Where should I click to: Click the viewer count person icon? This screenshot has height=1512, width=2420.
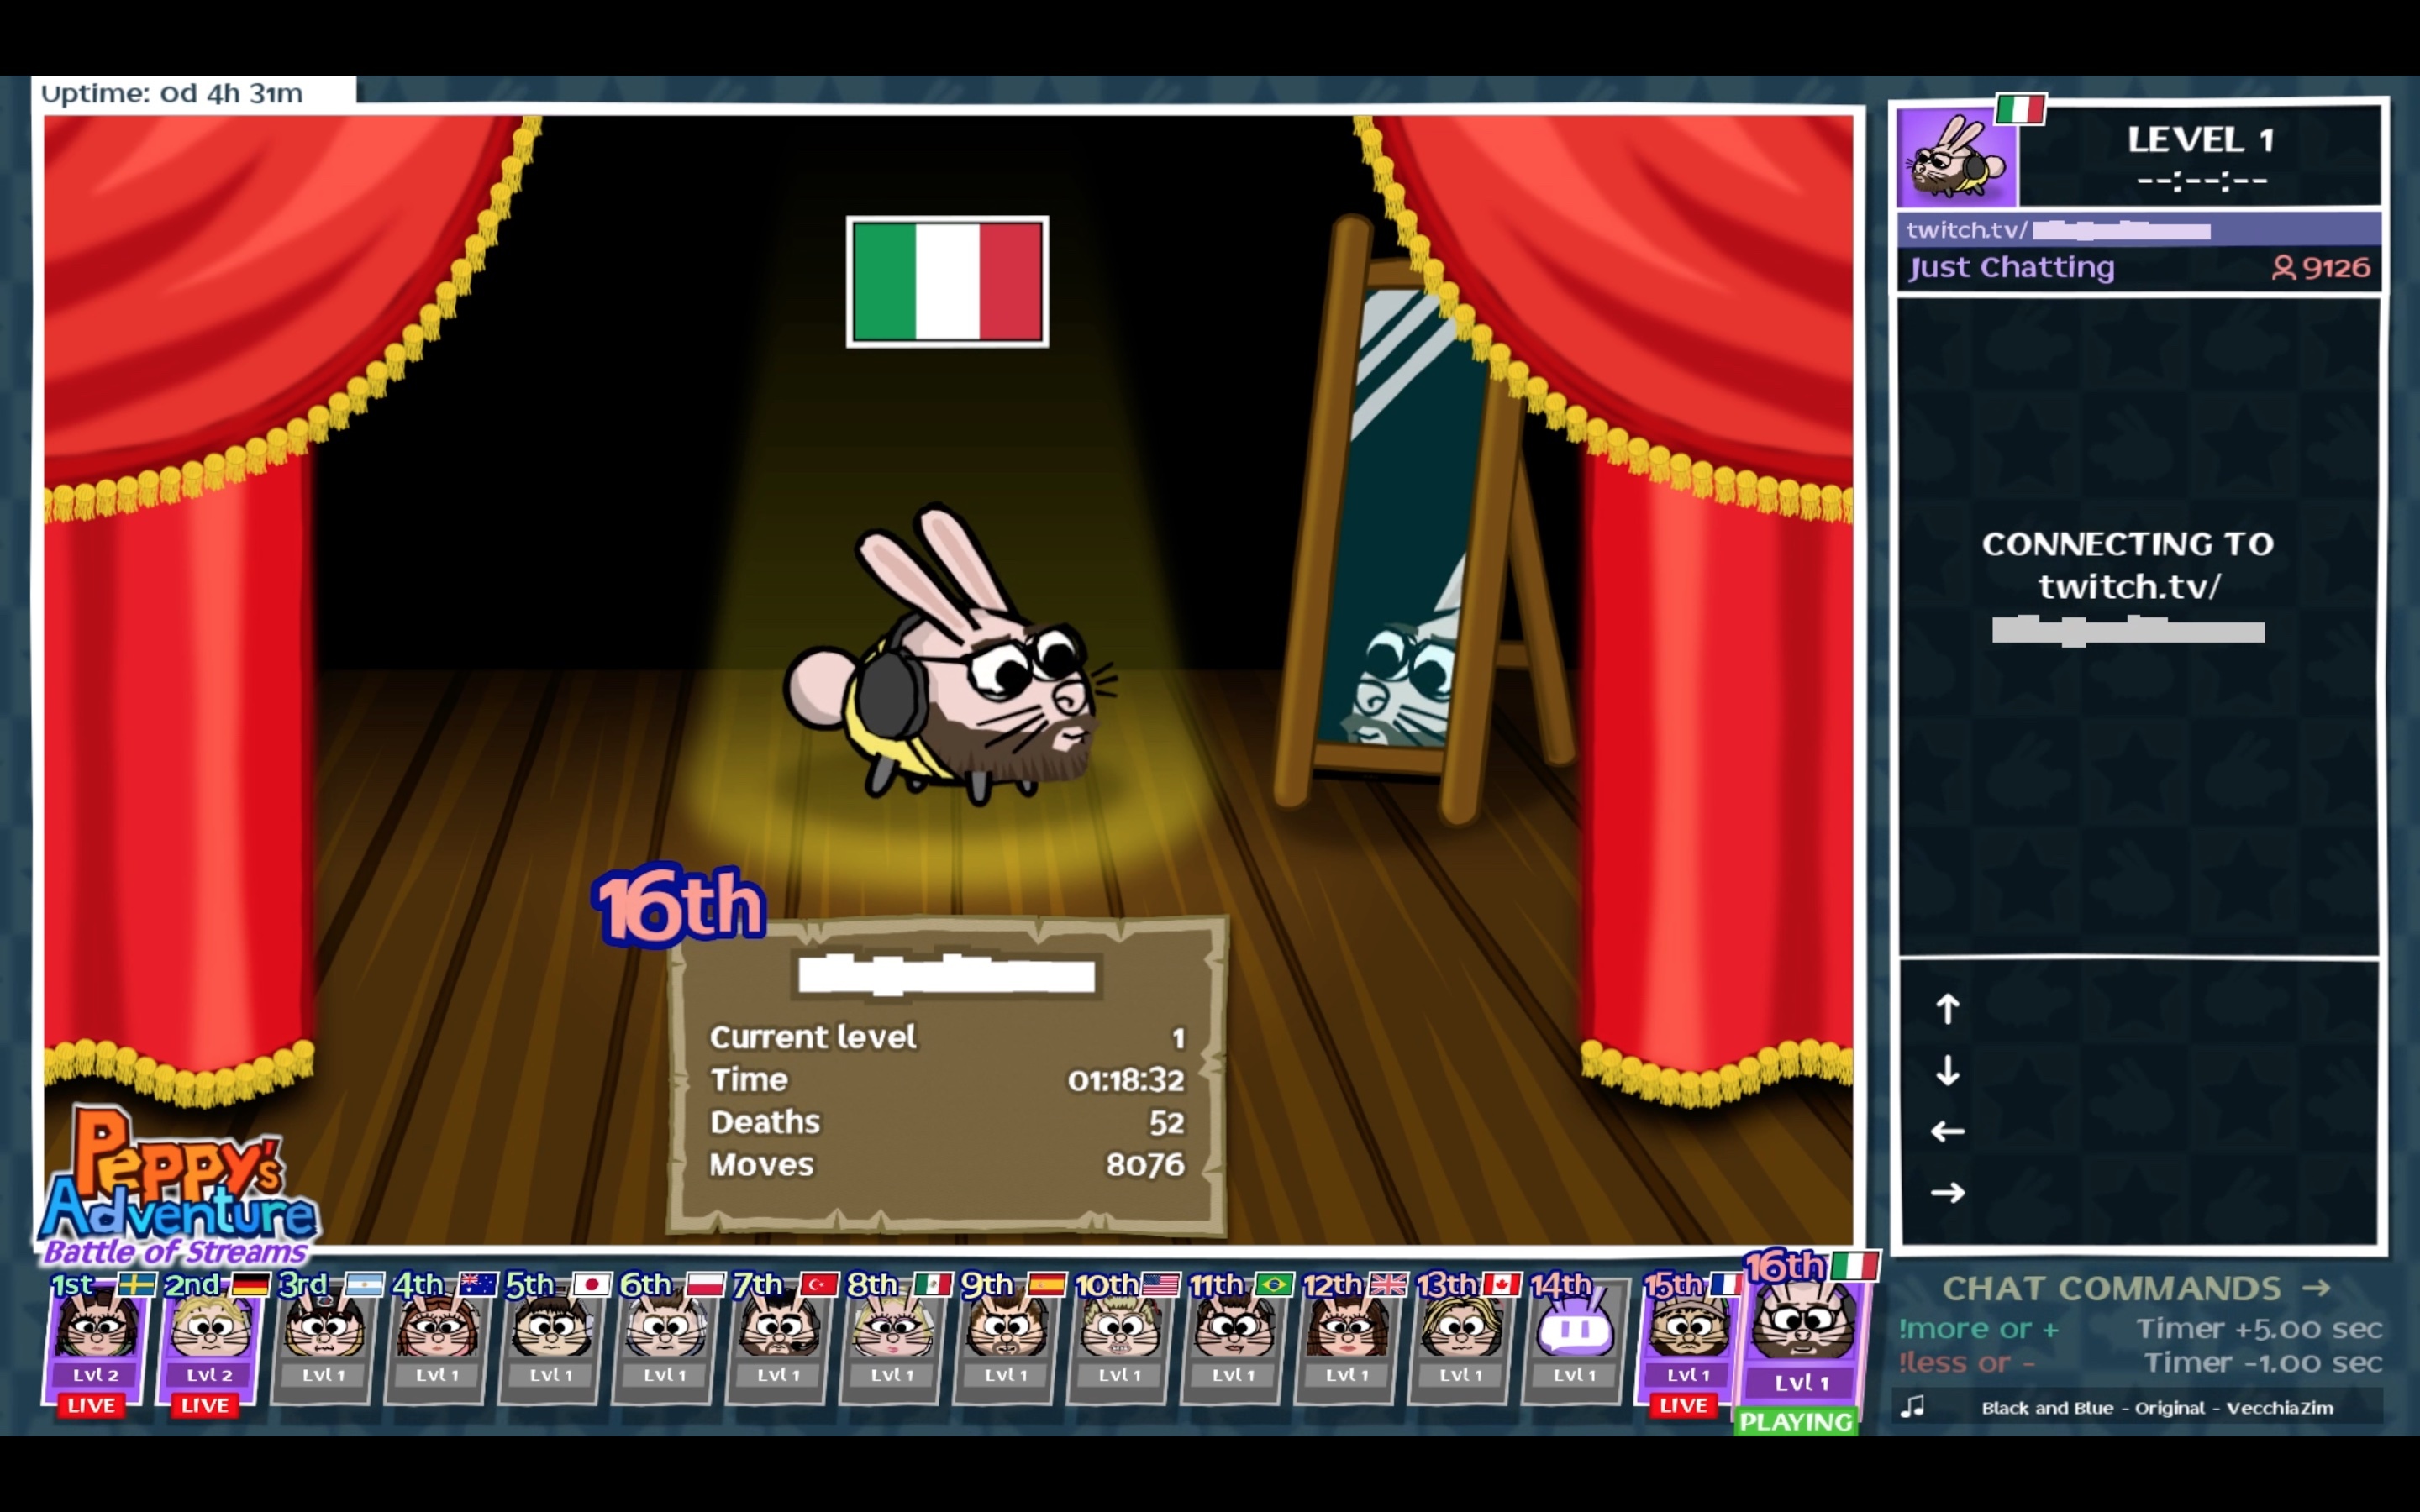(x=2283, y=267)
